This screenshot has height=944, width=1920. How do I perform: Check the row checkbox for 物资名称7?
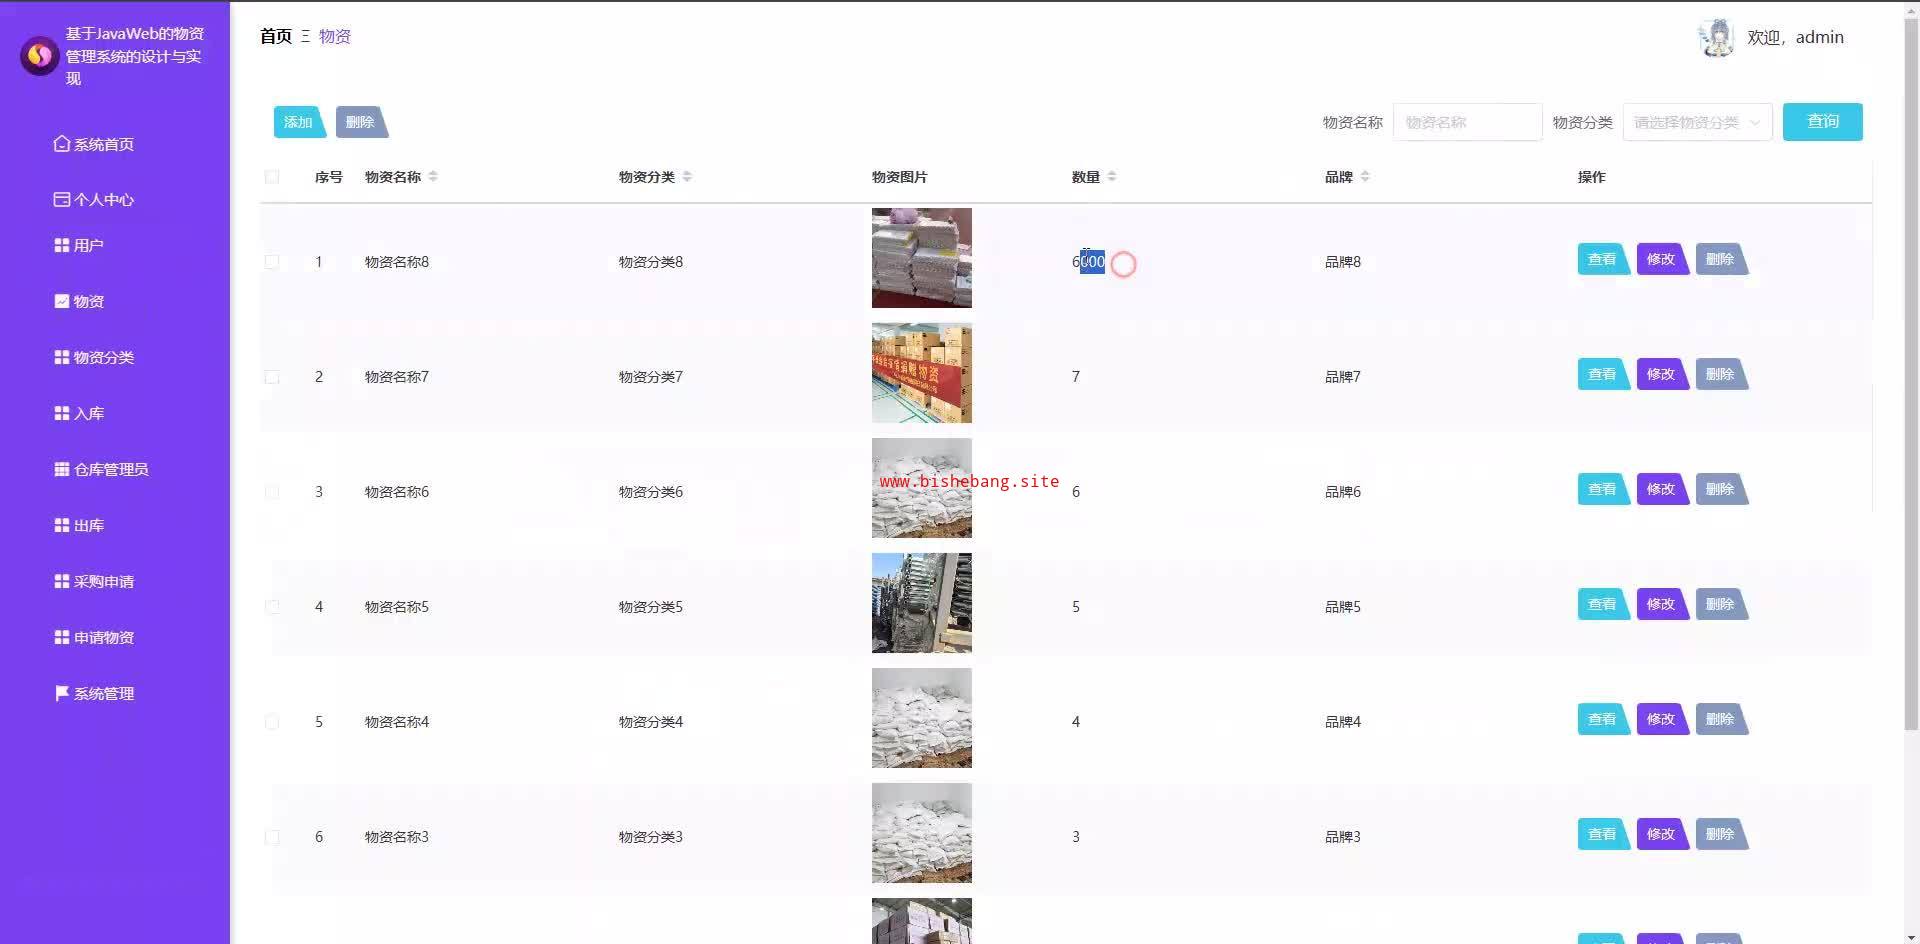272,377
